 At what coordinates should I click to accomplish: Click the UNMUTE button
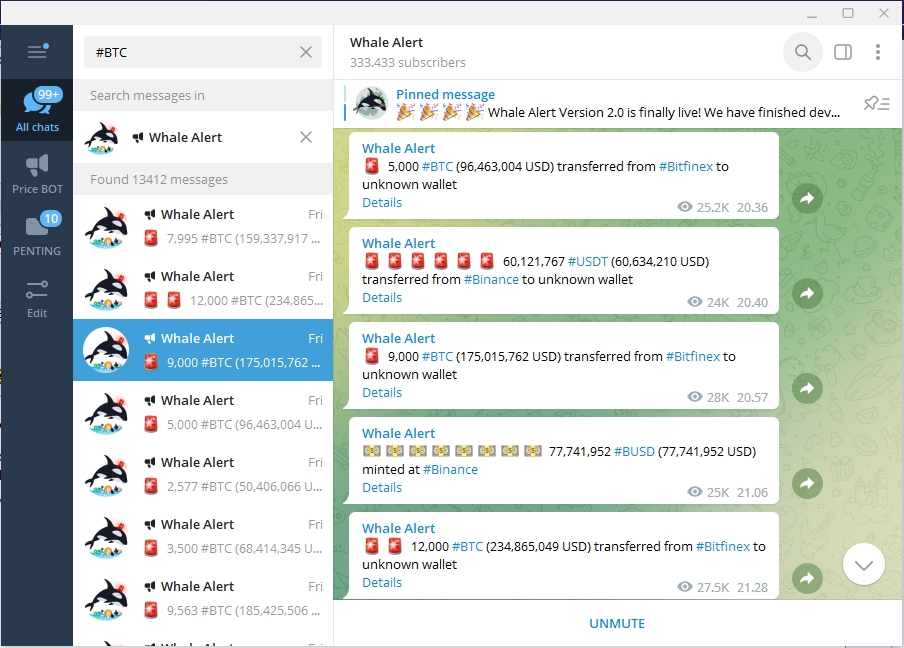617,623
